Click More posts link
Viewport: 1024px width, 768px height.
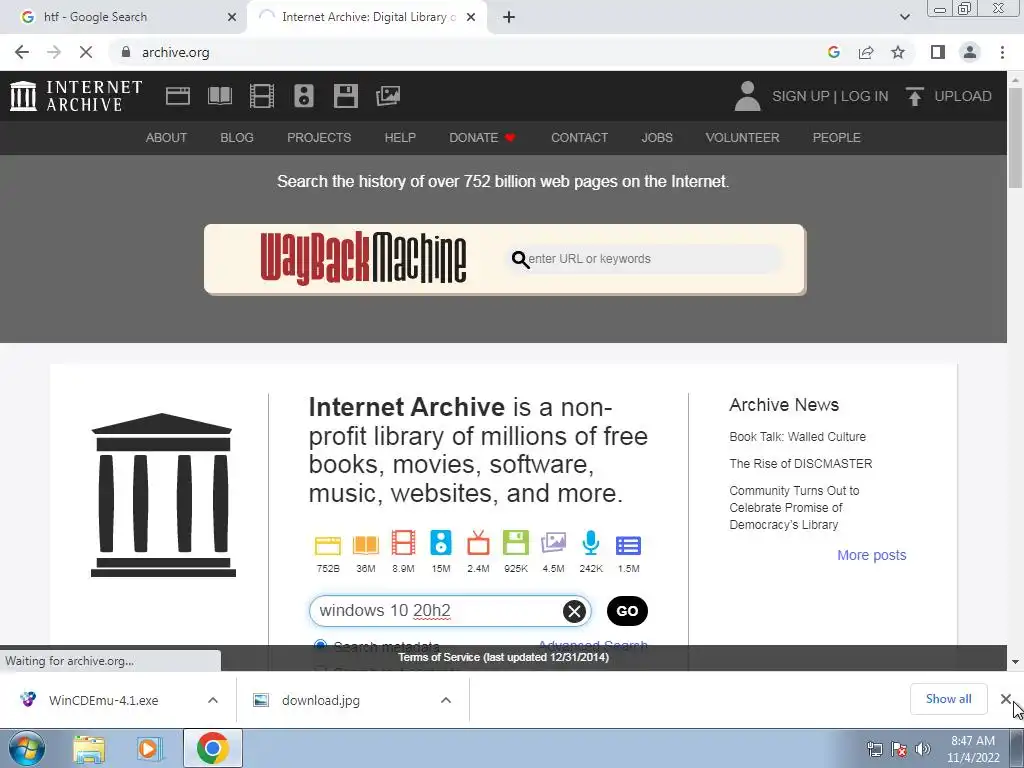coord(872,555)
